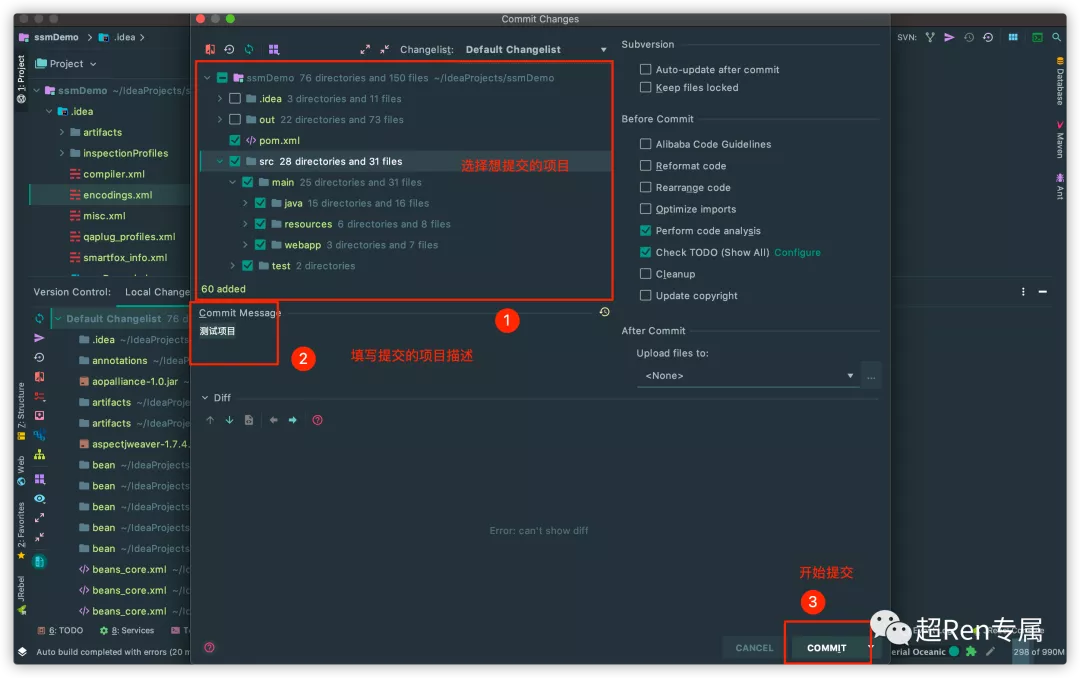The width and height of the screenshot is (1080, 678).
Task: Expand the resources directory node
Action: click(245, 224)
